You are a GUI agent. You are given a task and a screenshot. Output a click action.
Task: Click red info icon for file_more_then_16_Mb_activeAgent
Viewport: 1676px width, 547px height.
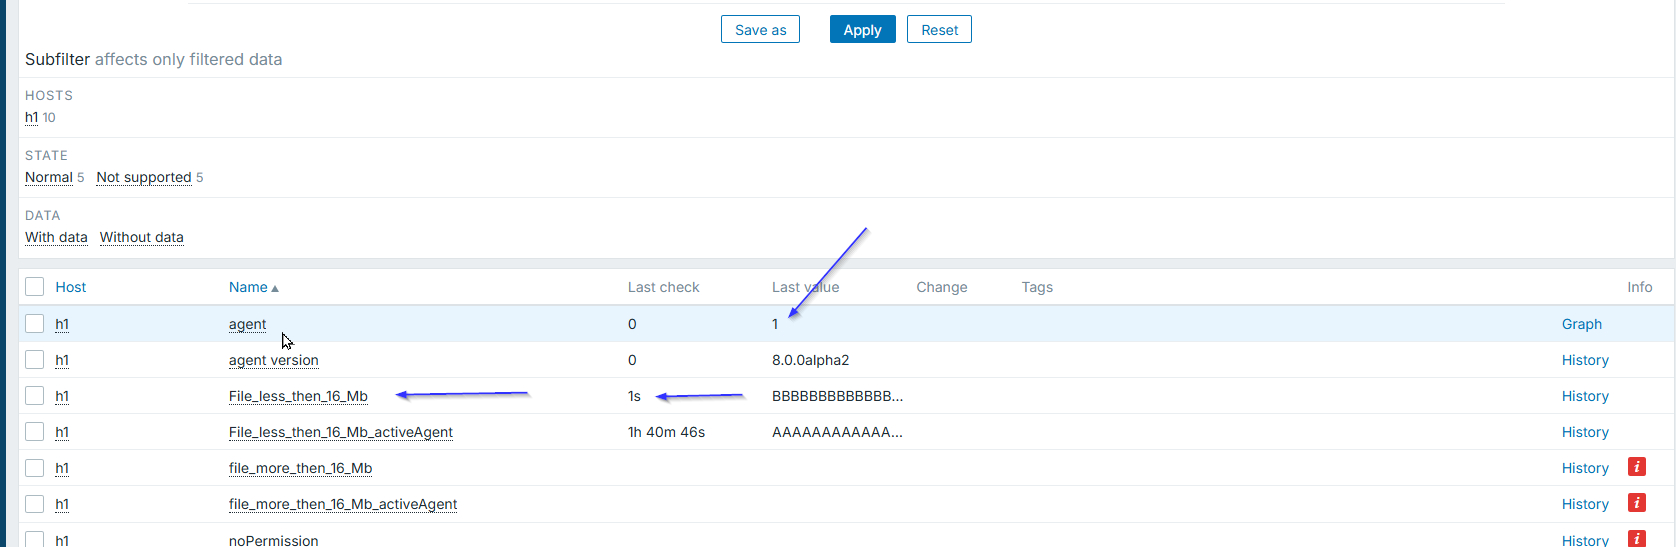[1637, 503]
